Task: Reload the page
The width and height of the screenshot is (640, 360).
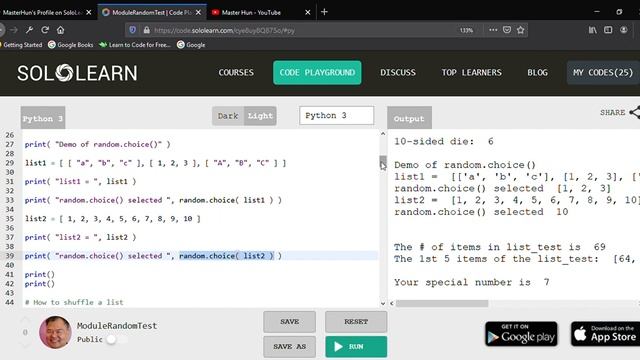Action: [45, 30]
